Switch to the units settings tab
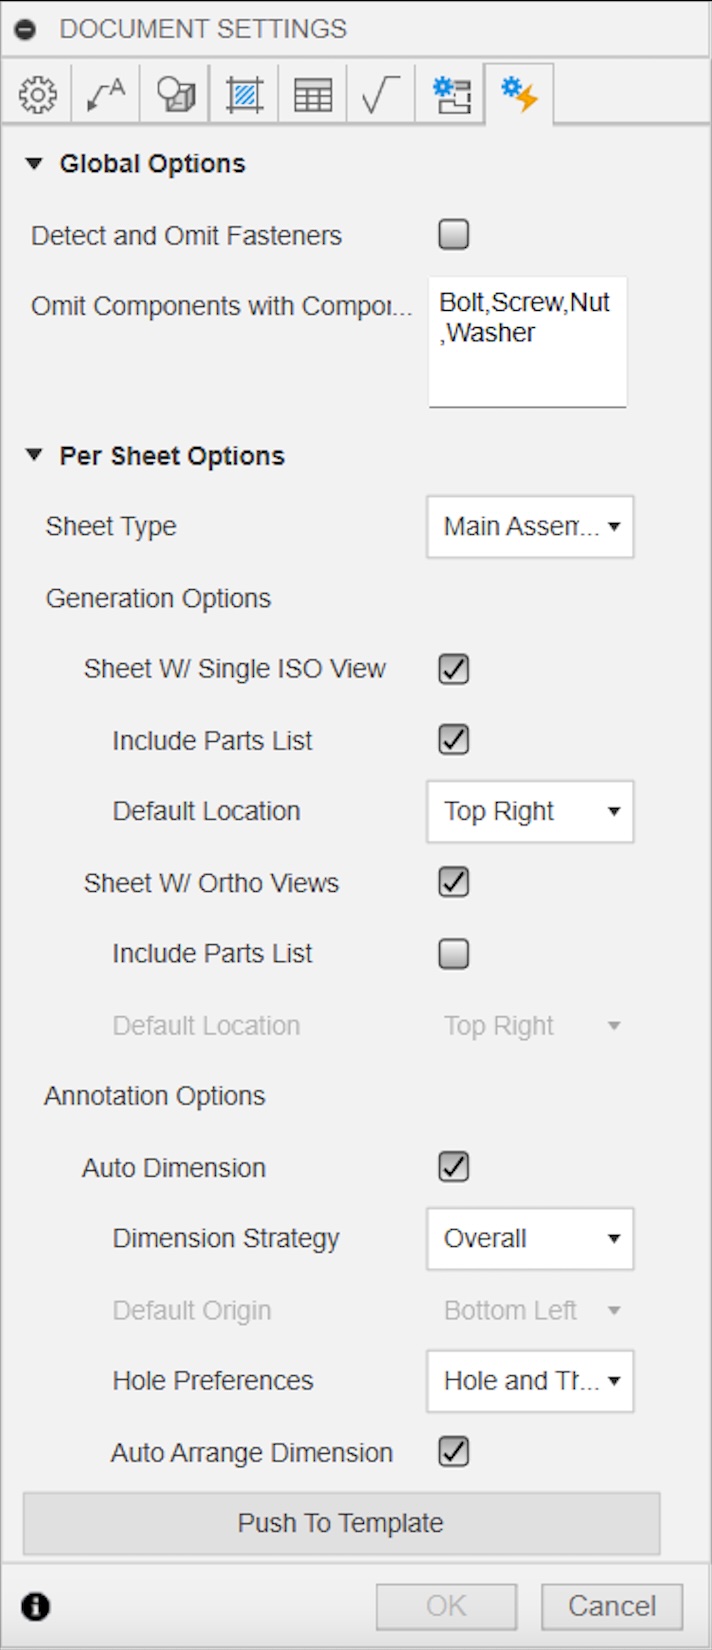Image resolution: width=712 pixels, height=1650 pixels. click(x=381, y=93)
